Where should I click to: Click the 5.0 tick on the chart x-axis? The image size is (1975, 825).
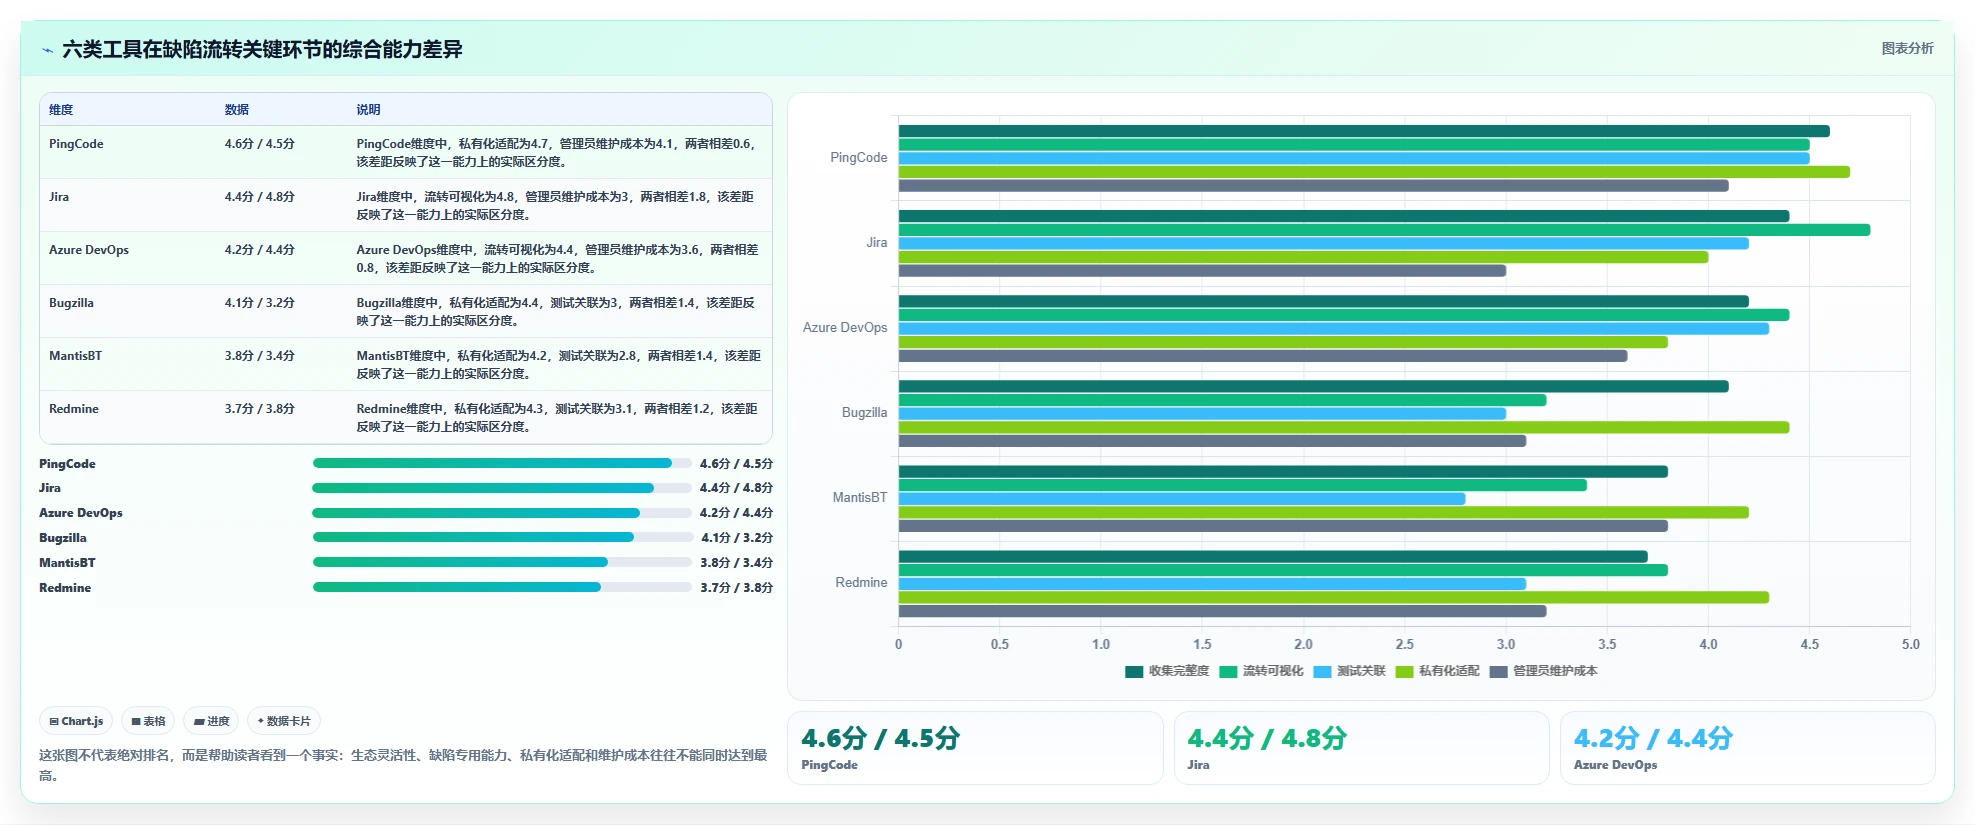1910,645
